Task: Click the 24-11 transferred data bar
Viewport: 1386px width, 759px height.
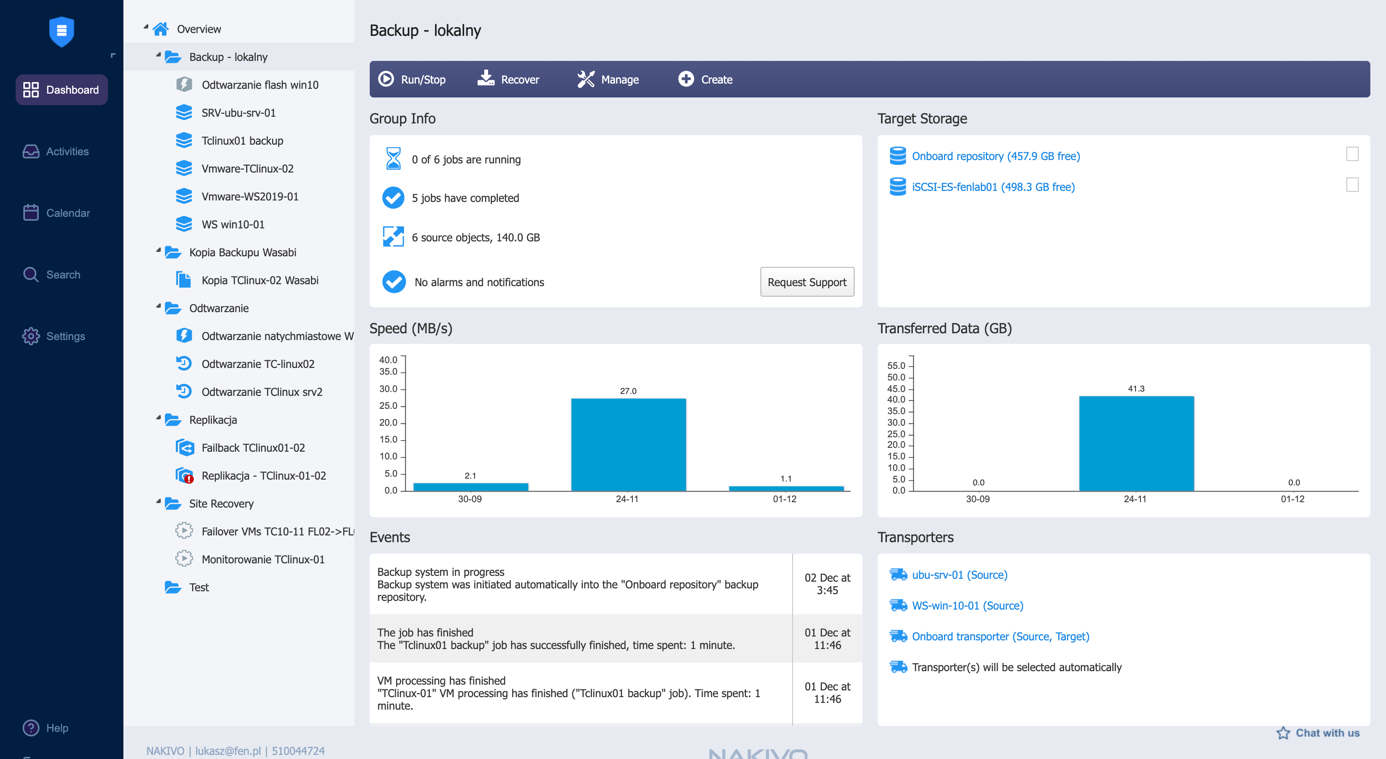Action: click(x=1136, y=444)
